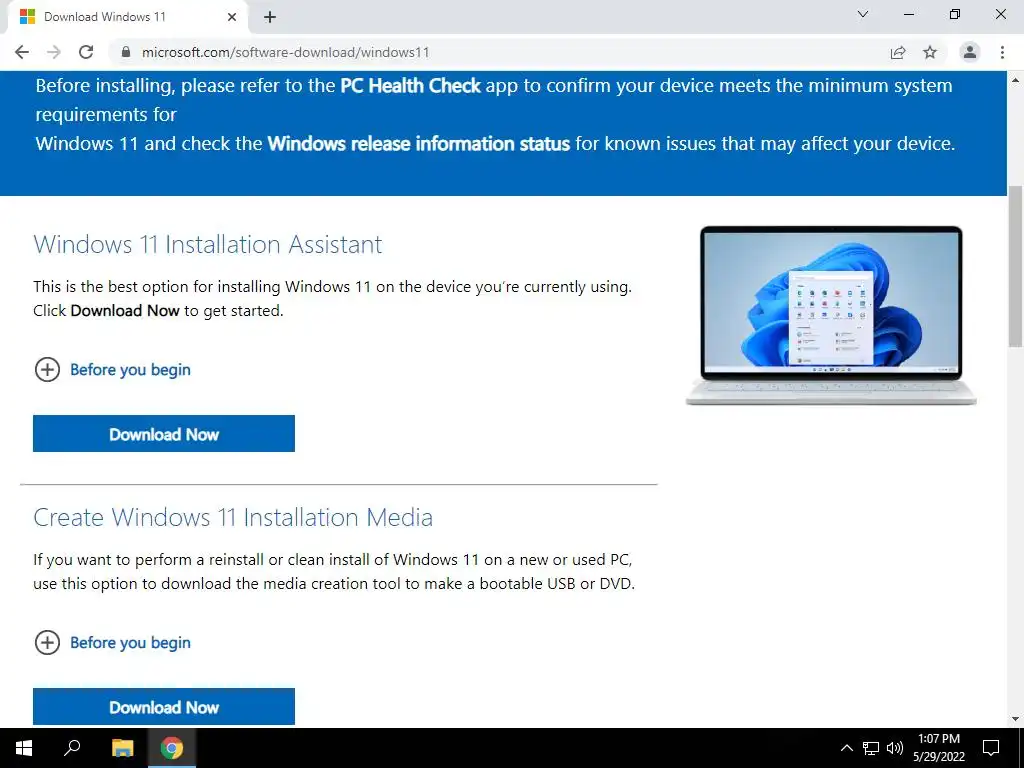Click the page scrollbar thumb

[1016, 266]
